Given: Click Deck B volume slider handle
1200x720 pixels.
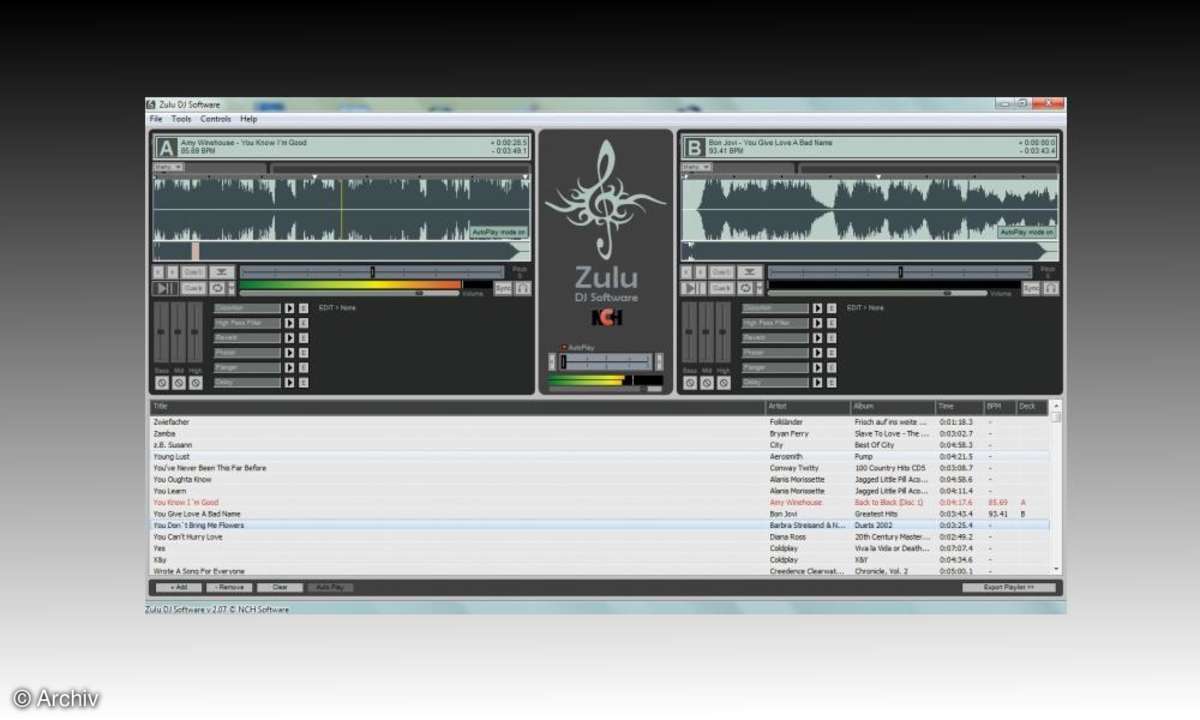Looking at the screenshot, I should pos(947,293).
